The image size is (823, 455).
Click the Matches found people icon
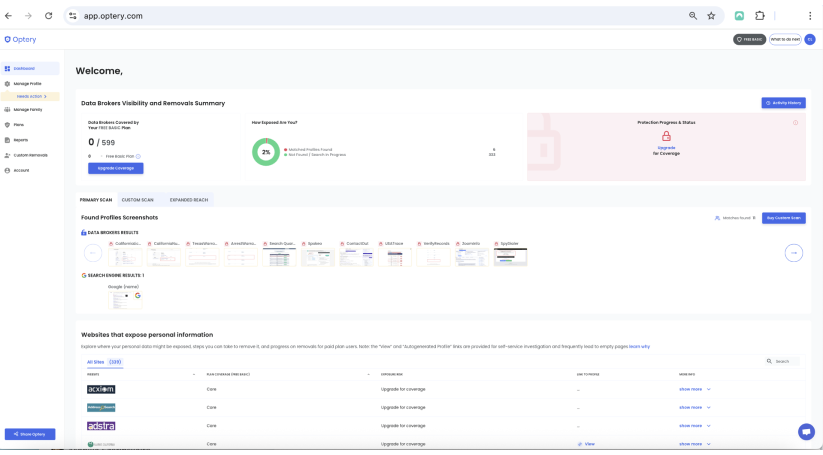click(x=717, y=218)
